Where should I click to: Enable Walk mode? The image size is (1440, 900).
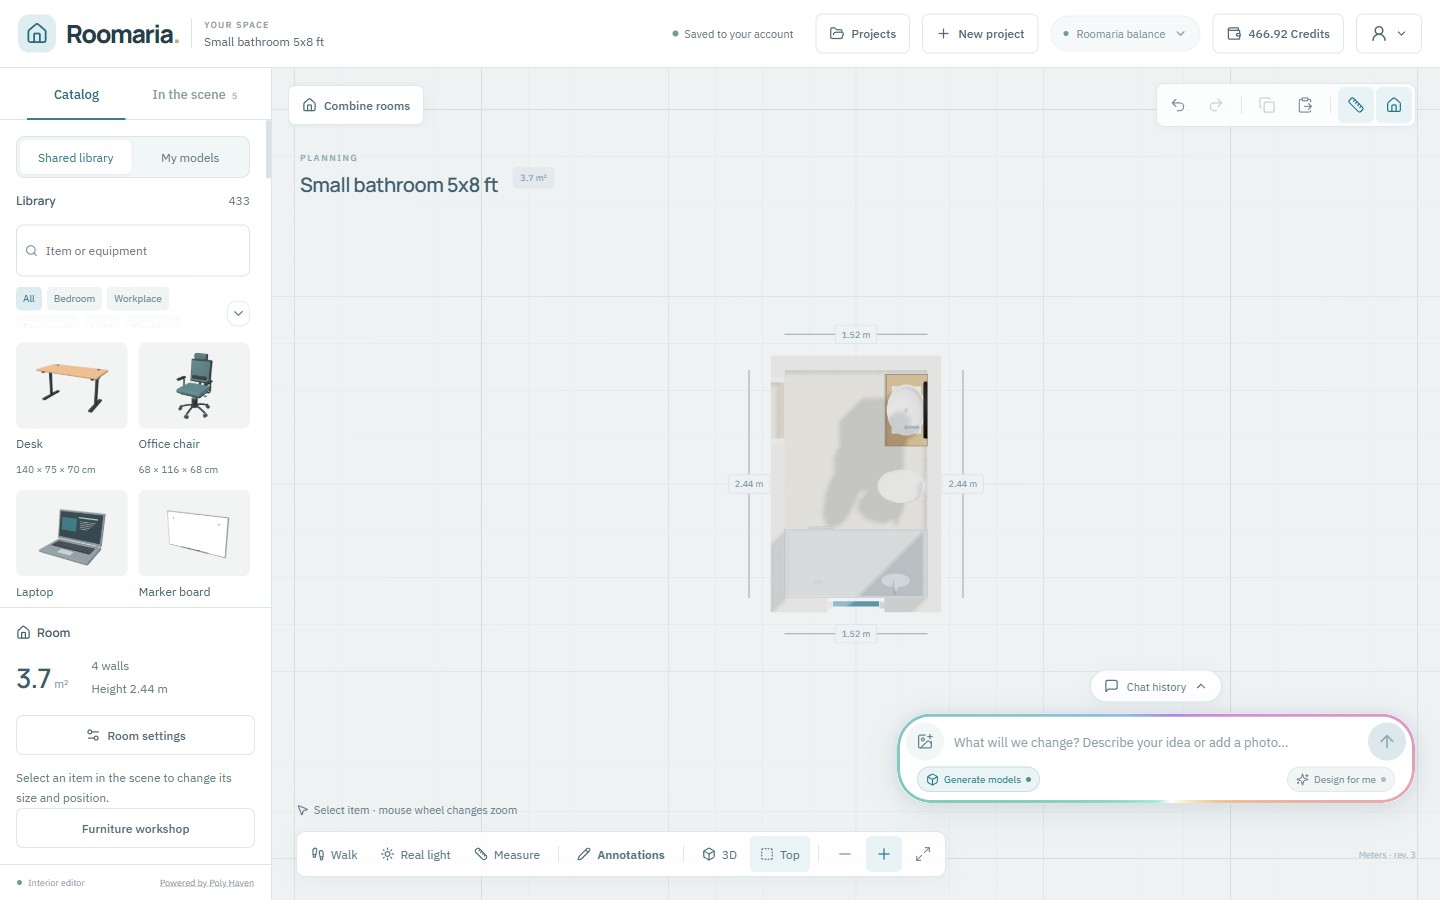334,855
